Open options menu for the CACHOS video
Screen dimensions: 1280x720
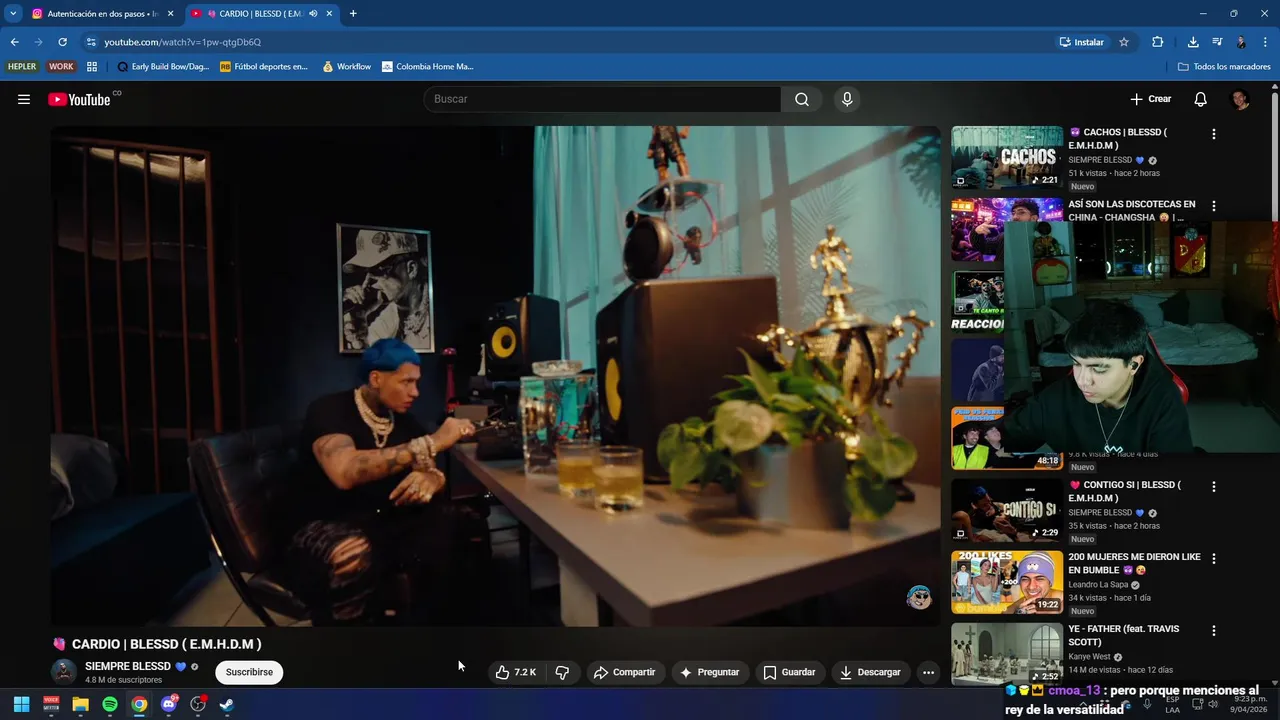point(1214,134)
